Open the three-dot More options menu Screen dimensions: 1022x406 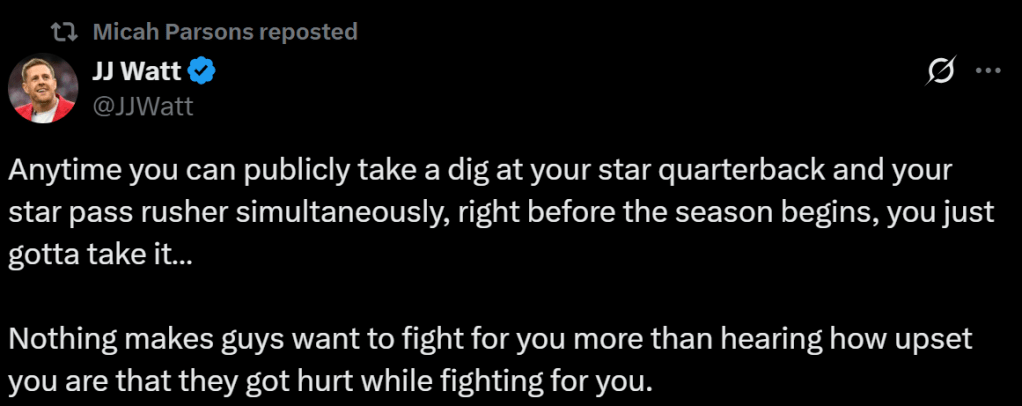[987, 71]
